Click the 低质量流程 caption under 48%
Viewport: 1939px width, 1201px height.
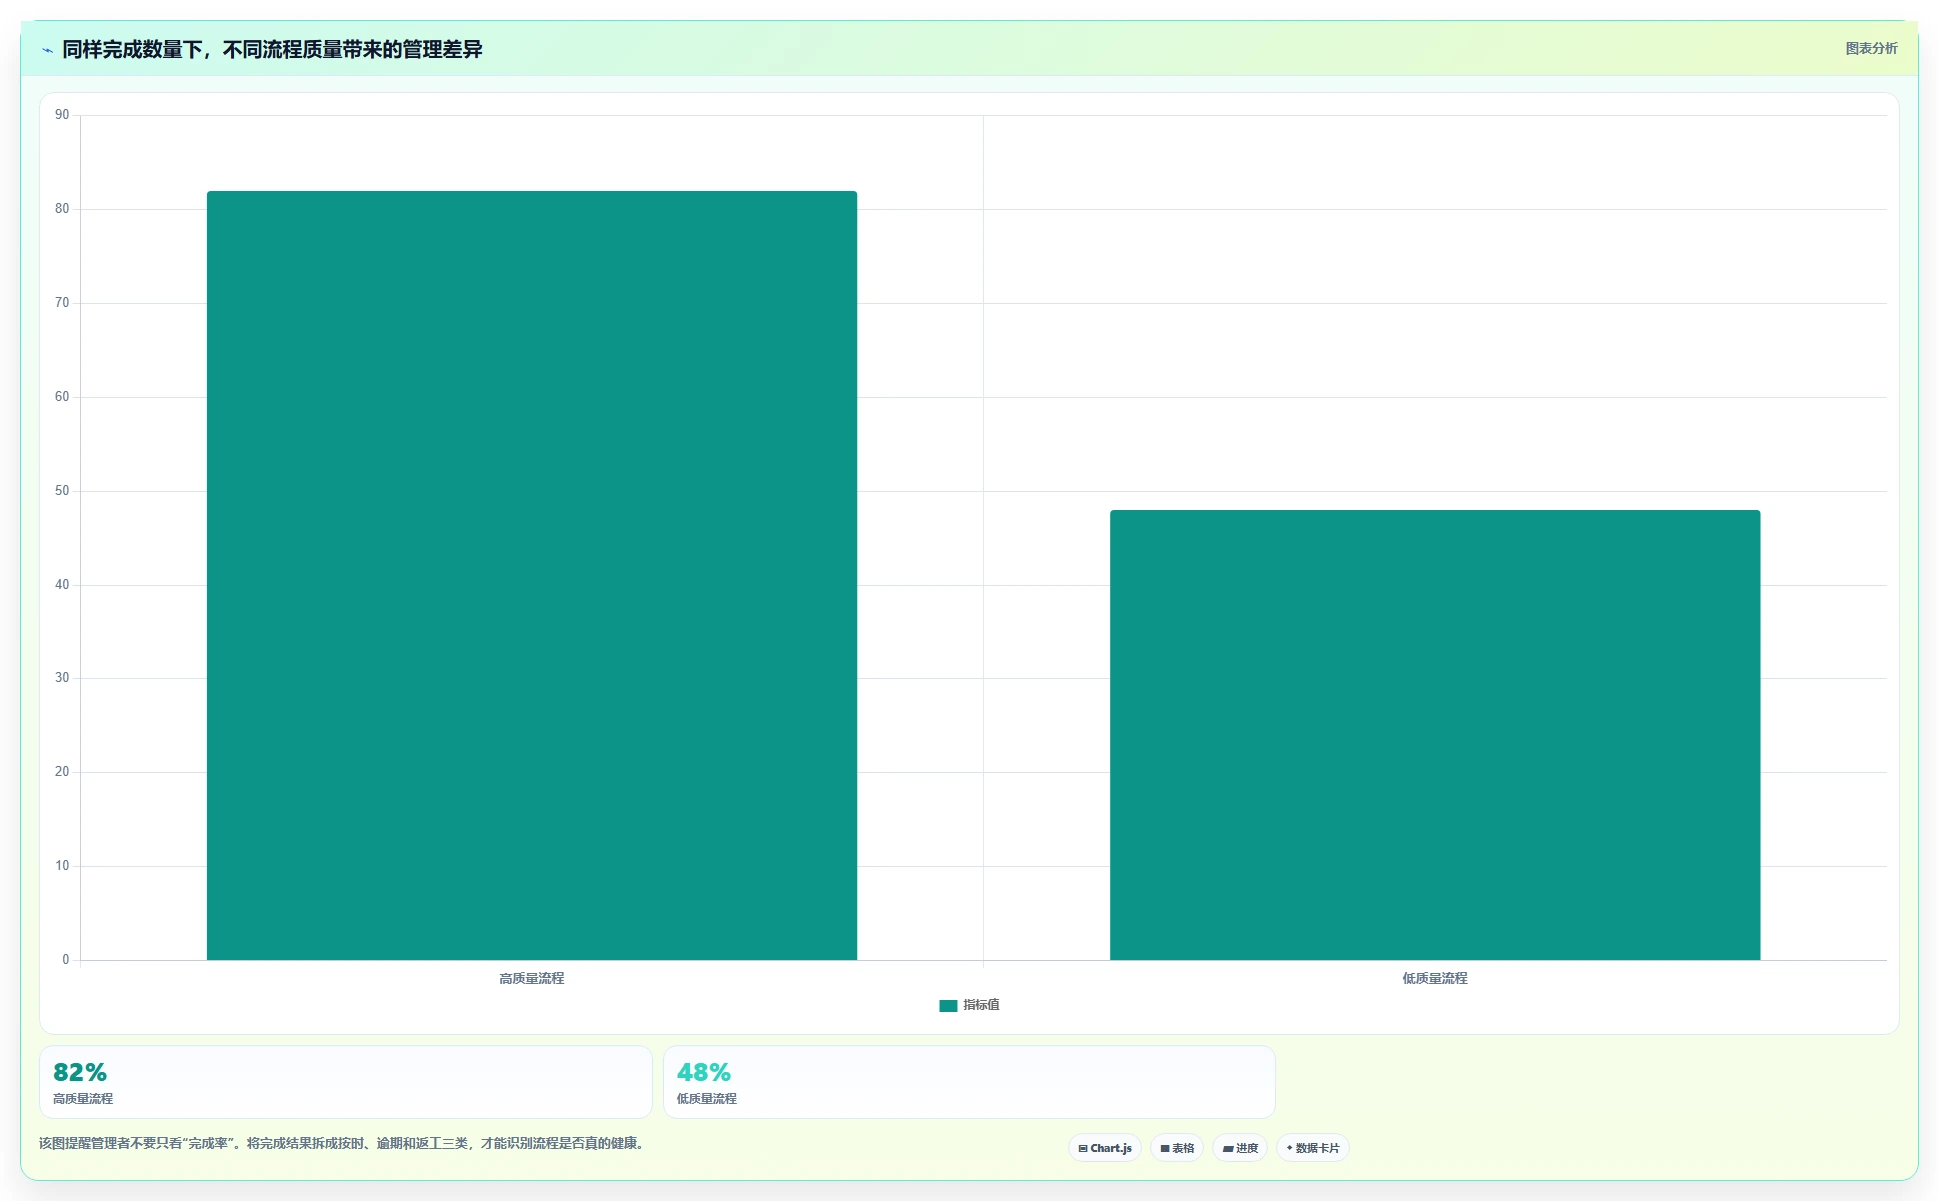point(707,1098)
